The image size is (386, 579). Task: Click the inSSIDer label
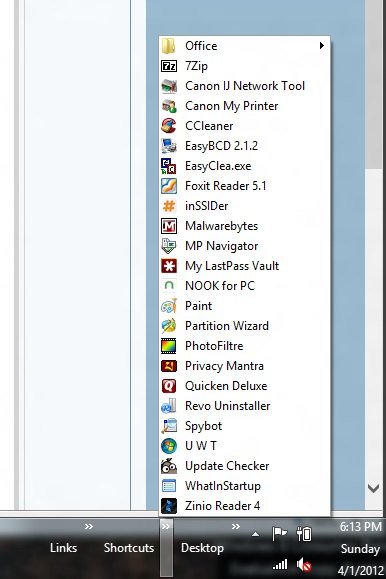pyautogui.click(x=206, y=206)
